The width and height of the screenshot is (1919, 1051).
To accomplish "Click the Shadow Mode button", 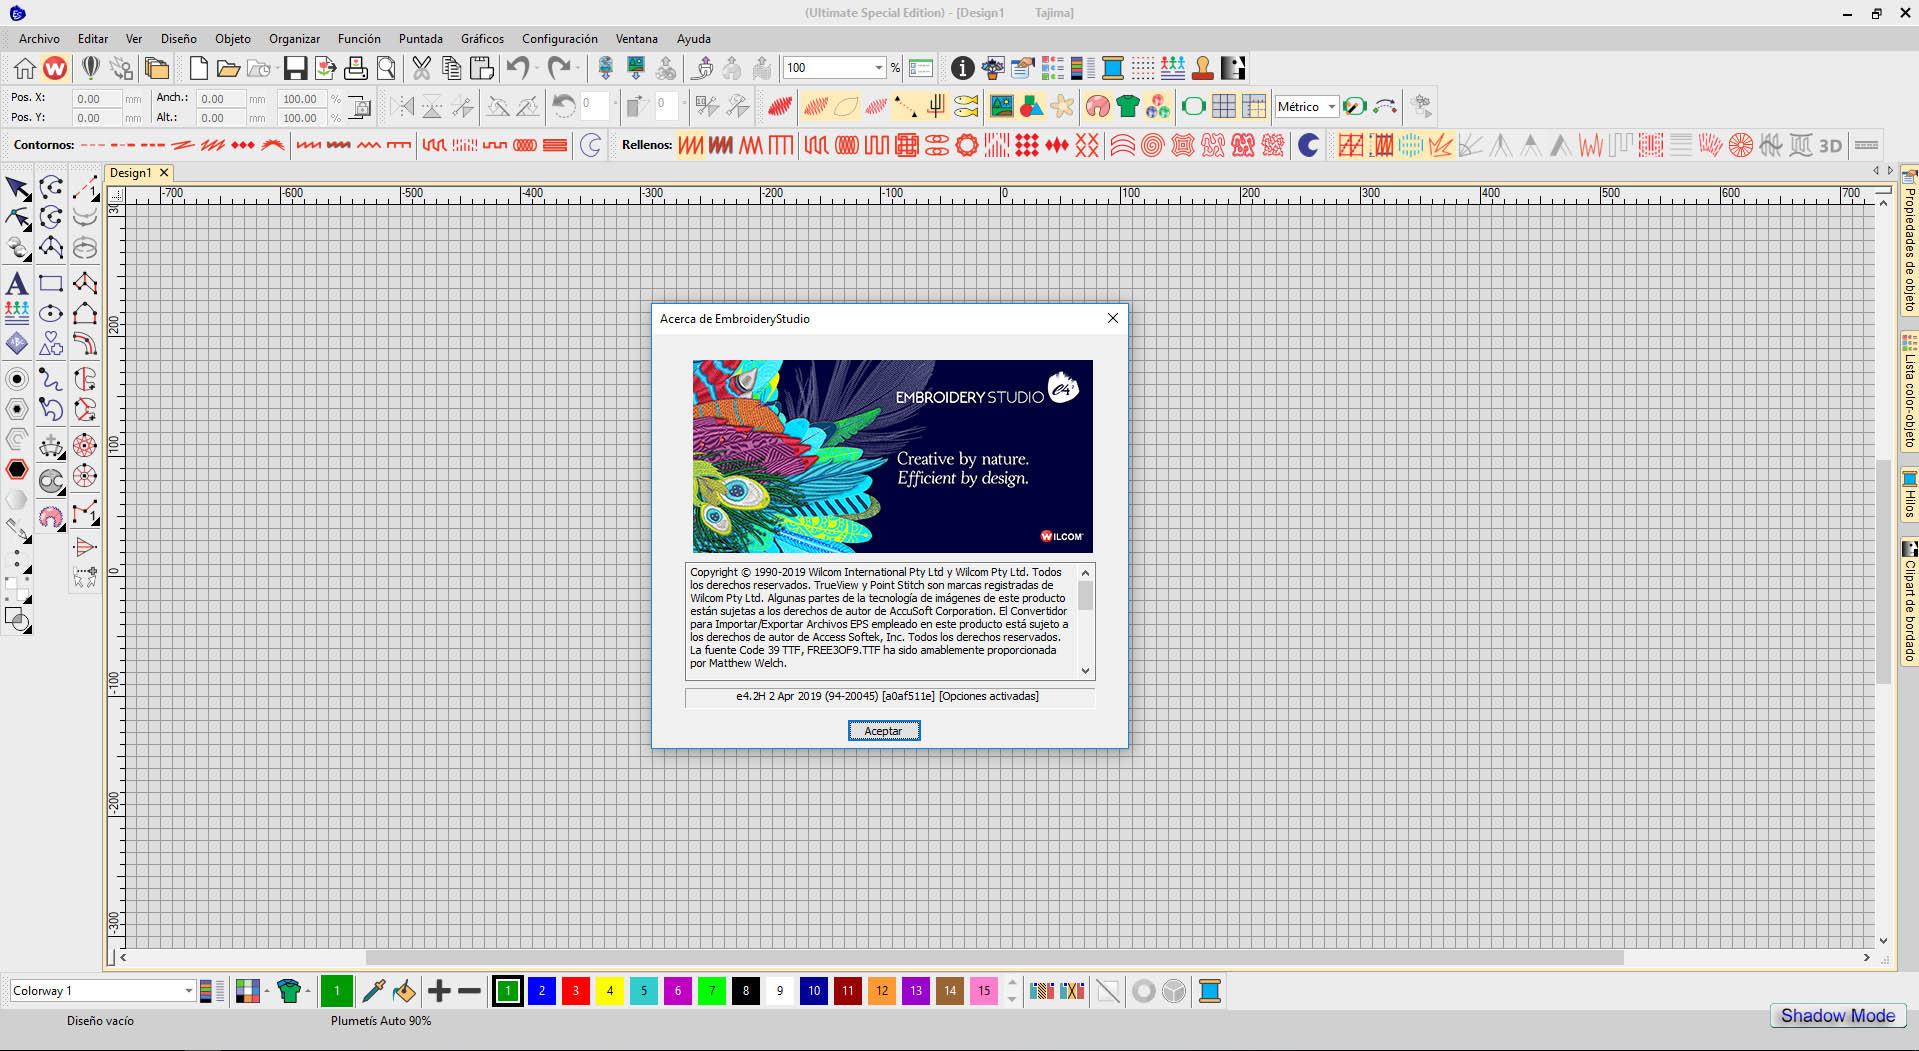I will [1837, 1016].
